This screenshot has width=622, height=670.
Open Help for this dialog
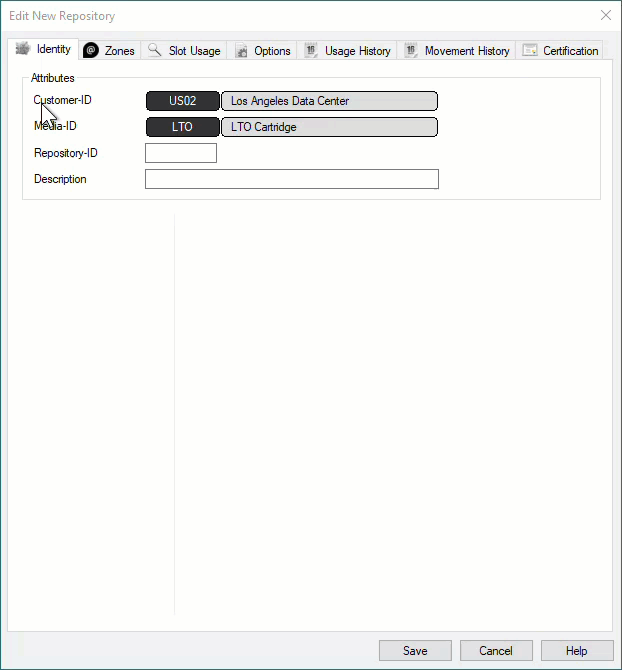click(x=577, y=650)
